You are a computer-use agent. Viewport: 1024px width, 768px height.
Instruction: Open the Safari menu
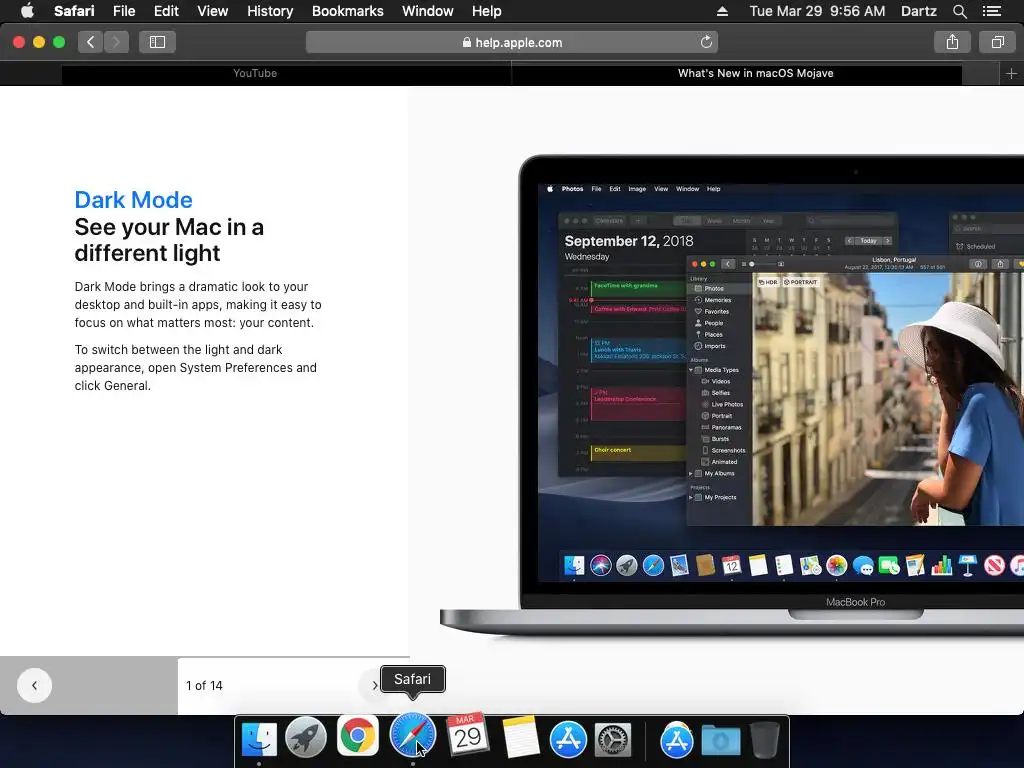tap(74, 11)
